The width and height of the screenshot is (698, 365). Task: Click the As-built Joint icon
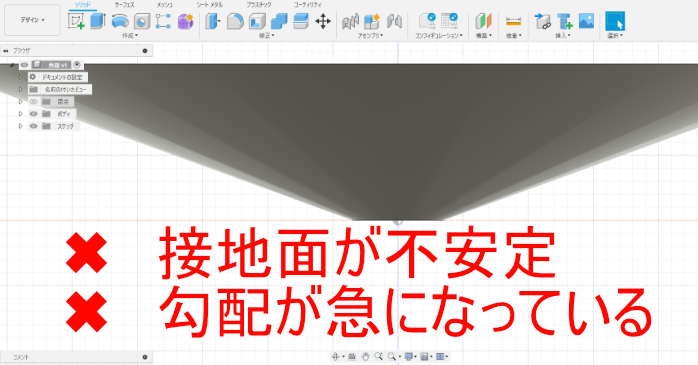point(394,21)
